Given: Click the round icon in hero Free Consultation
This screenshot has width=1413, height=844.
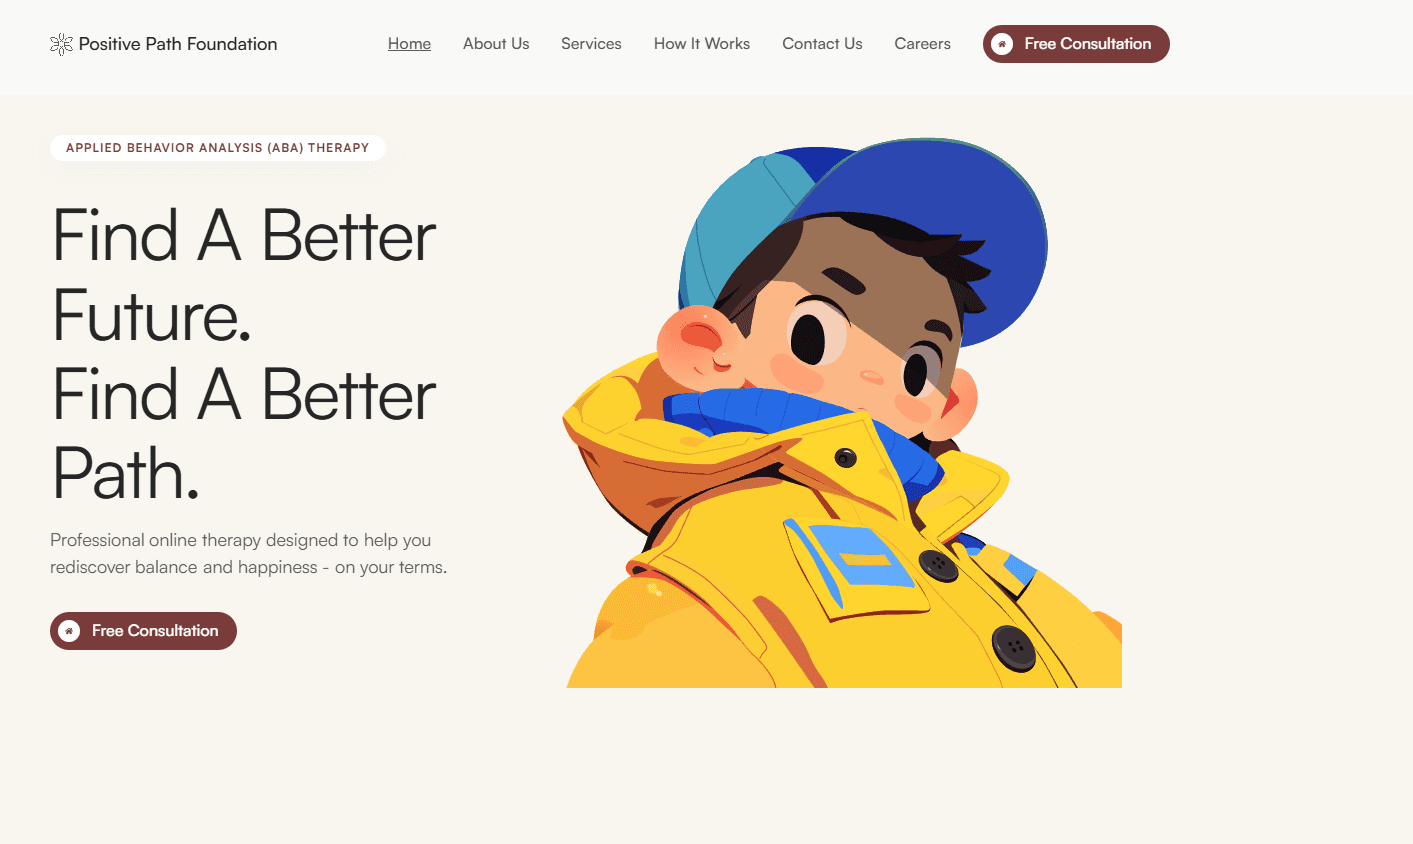Looking at the screenshot, I should click(69, 631).
